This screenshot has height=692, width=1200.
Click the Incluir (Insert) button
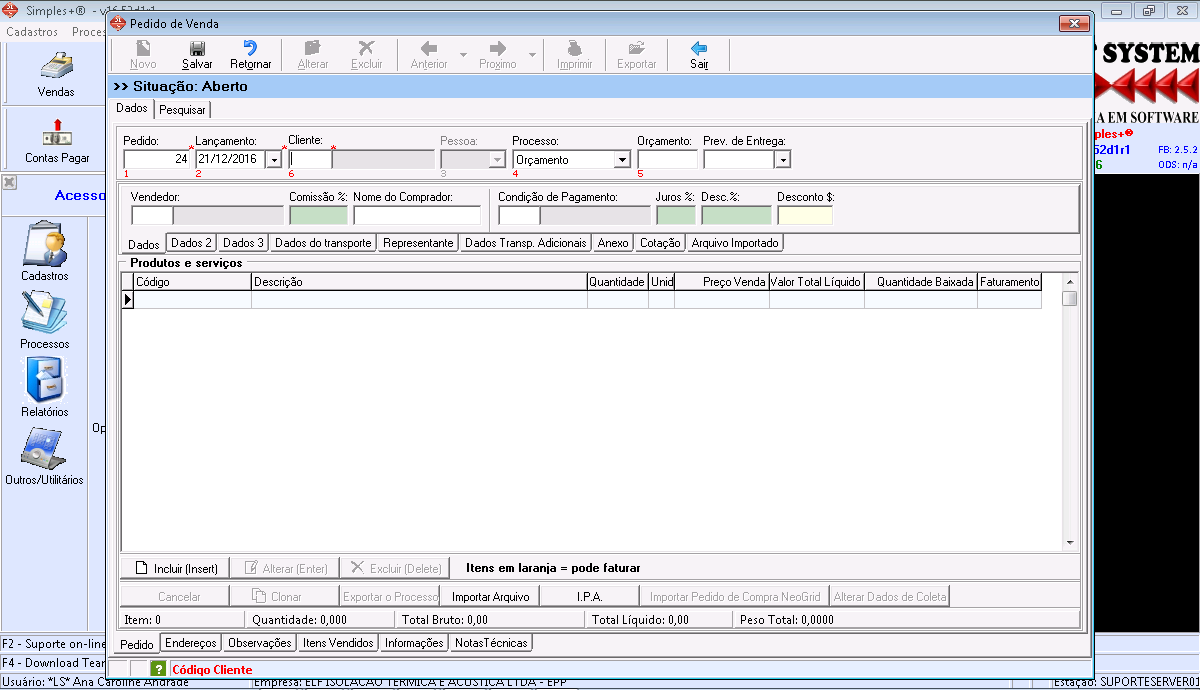coord(175,568)
